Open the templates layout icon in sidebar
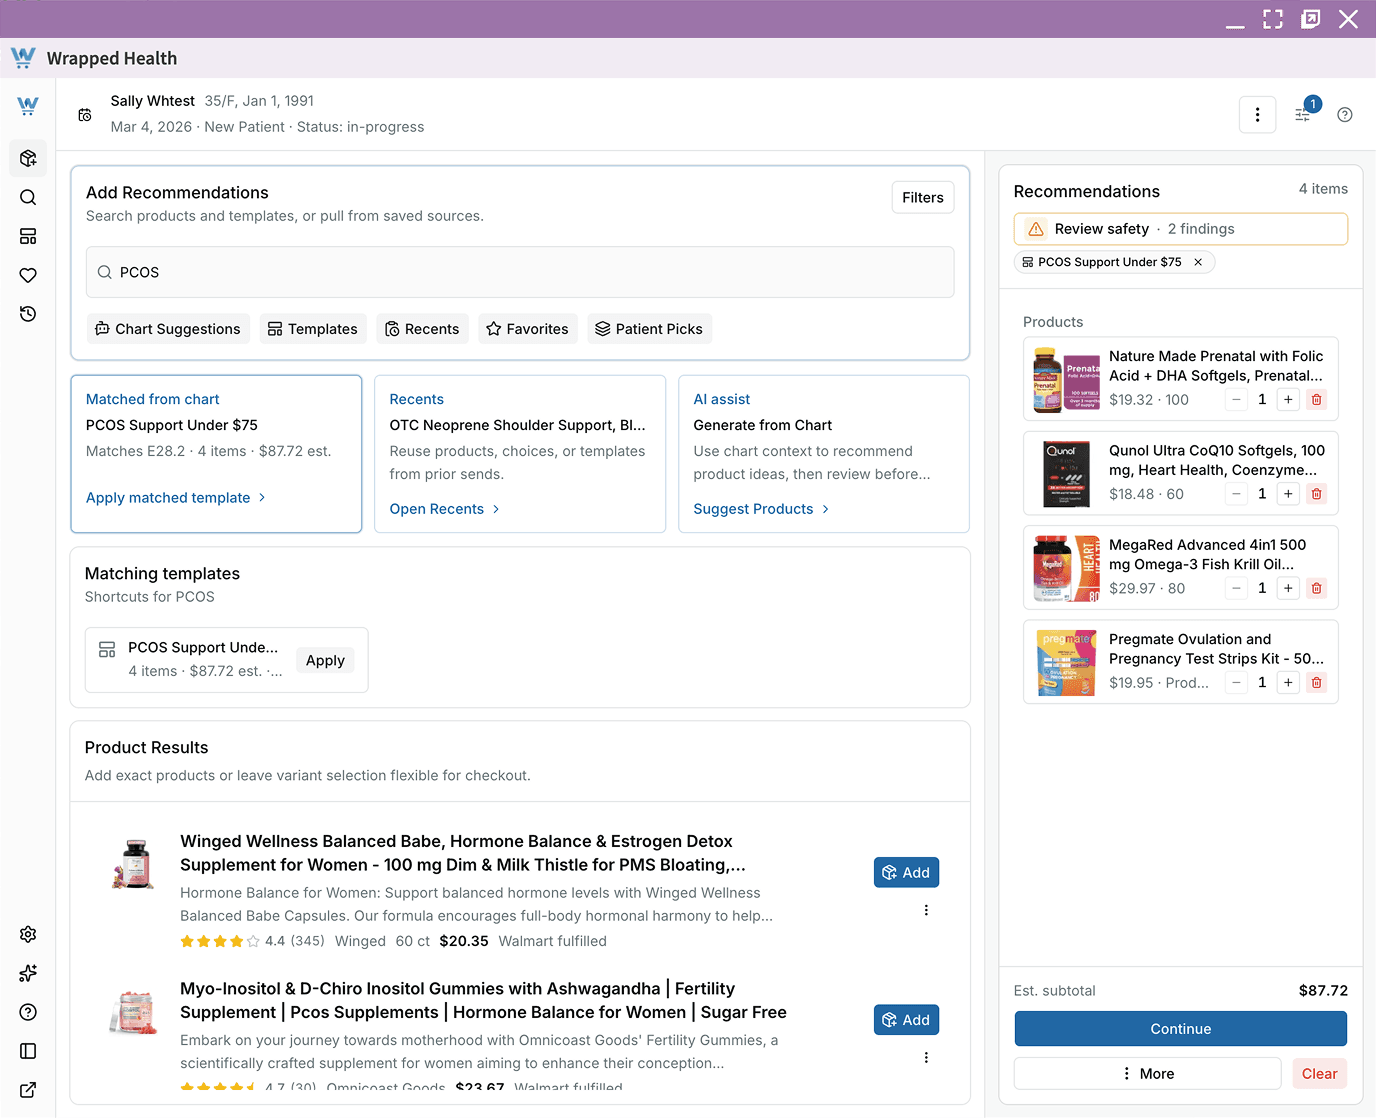 point(28,236)
